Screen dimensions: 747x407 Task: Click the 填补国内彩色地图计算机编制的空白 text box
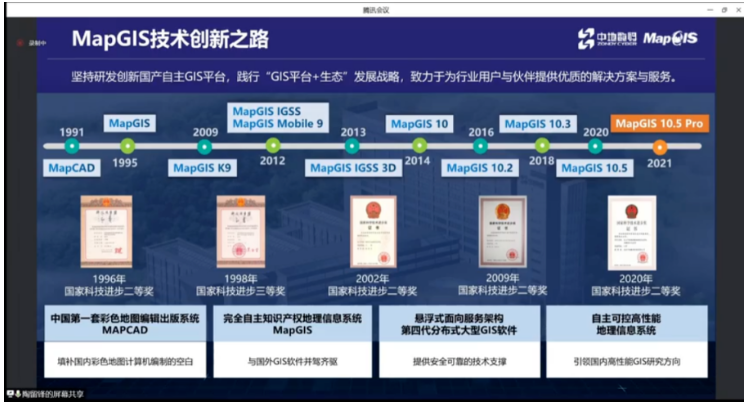click(125, 361)
